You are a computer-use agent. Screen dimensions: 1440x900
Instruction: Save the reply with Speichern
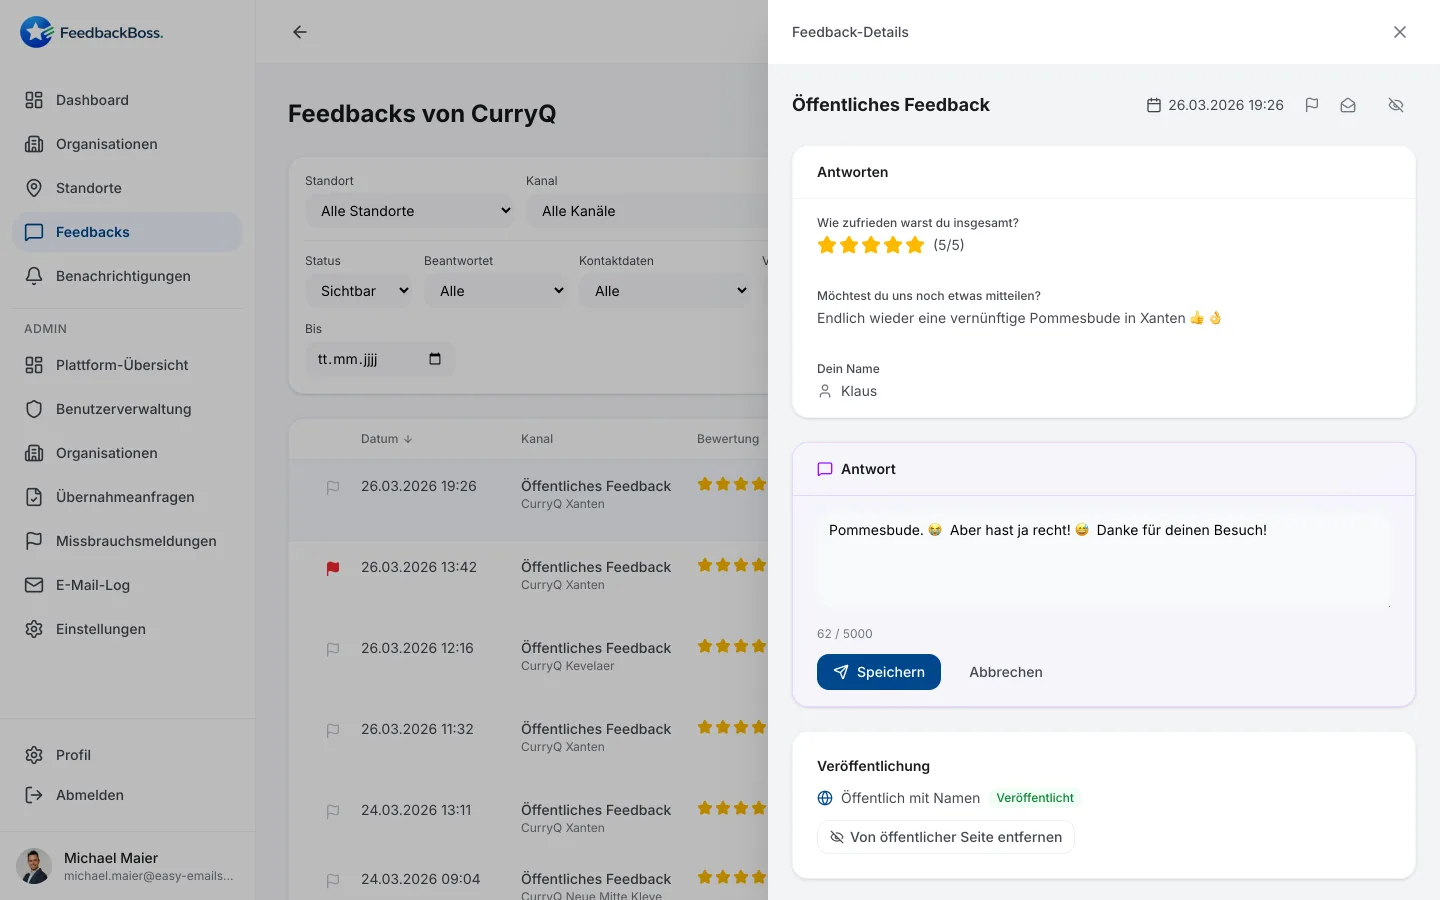[879, 672]
